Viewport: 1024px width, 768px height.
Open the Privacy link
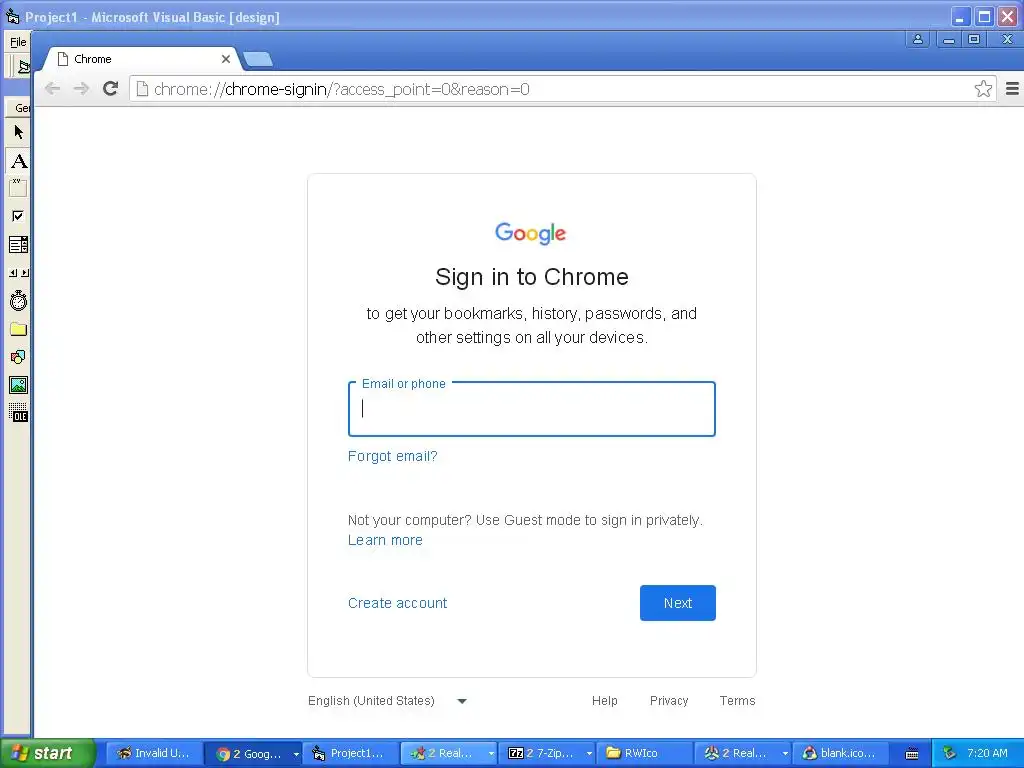click(669, 701)
